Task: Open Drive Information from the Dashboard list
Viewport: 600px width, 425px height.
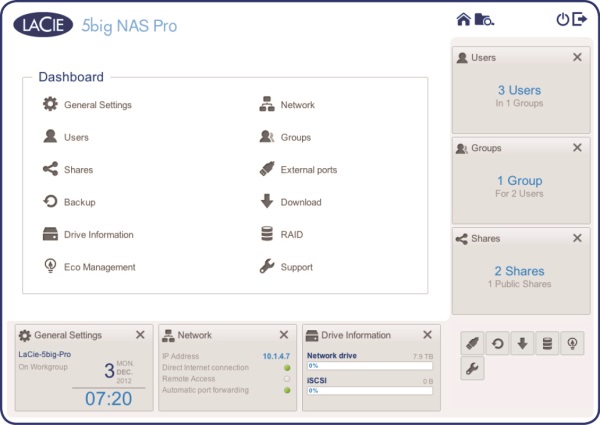Action: [99, 234]
